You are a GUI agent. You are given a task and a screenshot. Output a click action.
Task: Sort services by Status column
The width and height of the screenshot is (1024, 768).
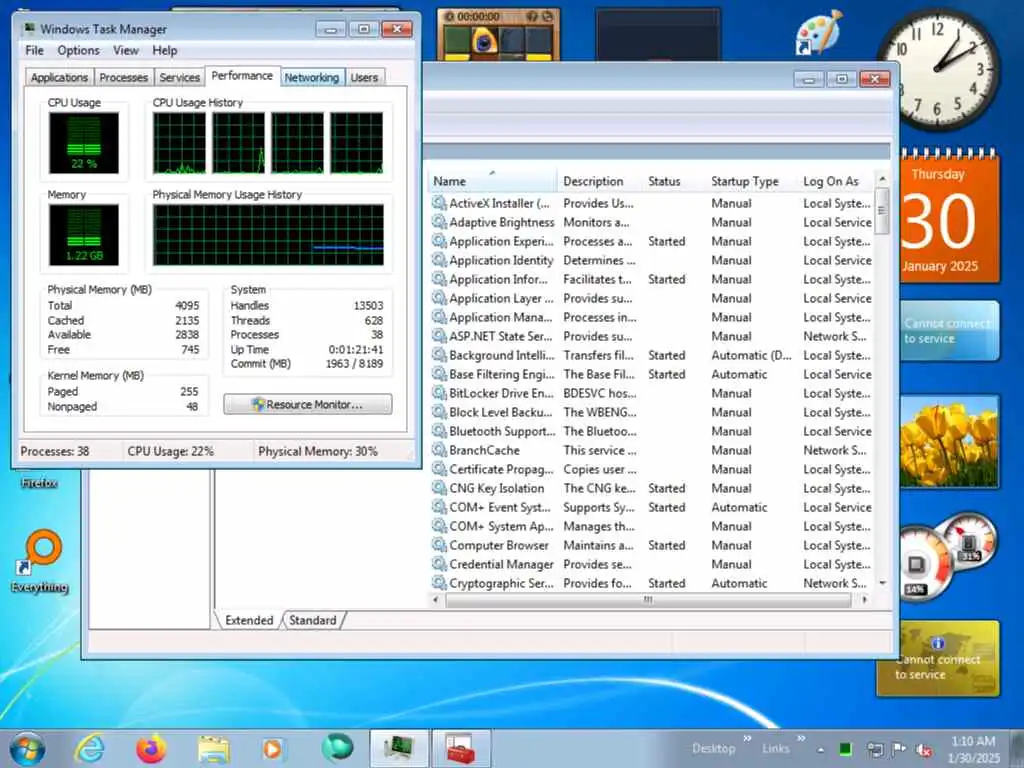point(674,181)
